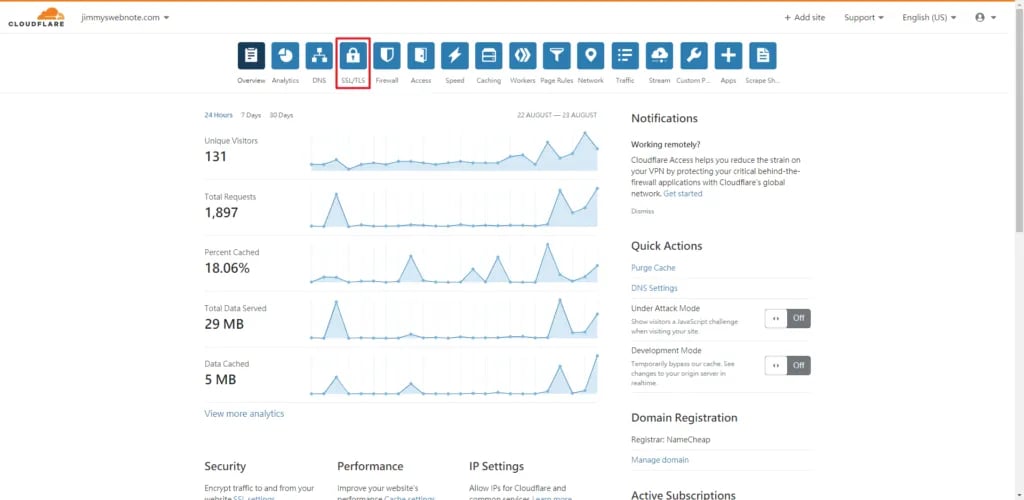Open the Stream cloud icon
The height and width of the screenshot is (500, 1024).
(660, 56)
